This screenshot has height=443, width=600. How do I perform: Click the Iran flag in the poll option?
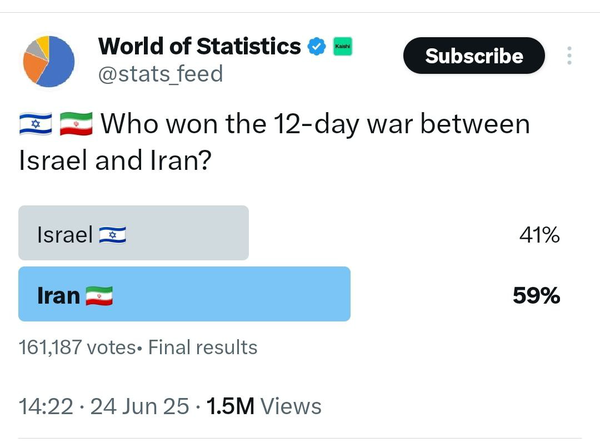click(98, 296)
